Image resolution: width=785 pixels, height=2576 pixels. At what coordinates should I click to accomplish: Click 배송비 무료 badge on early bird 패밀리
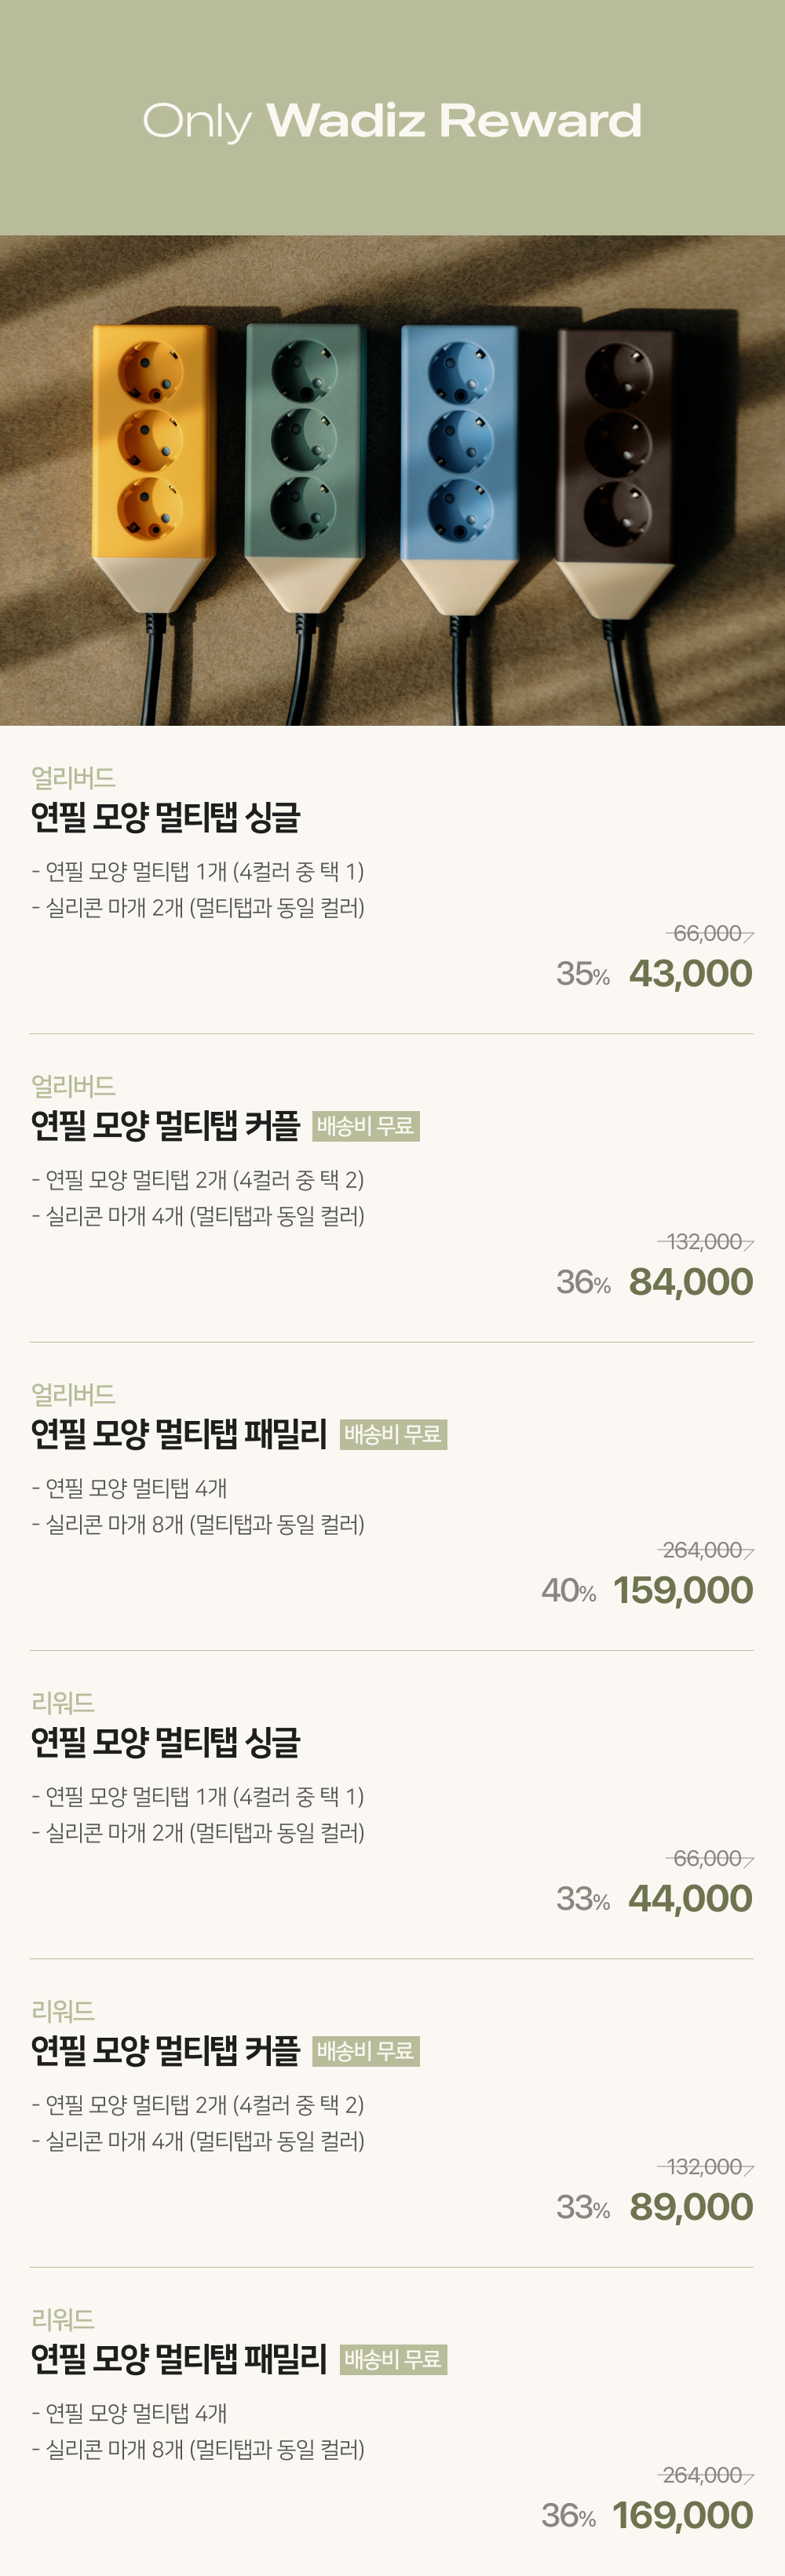(393, 1434)
